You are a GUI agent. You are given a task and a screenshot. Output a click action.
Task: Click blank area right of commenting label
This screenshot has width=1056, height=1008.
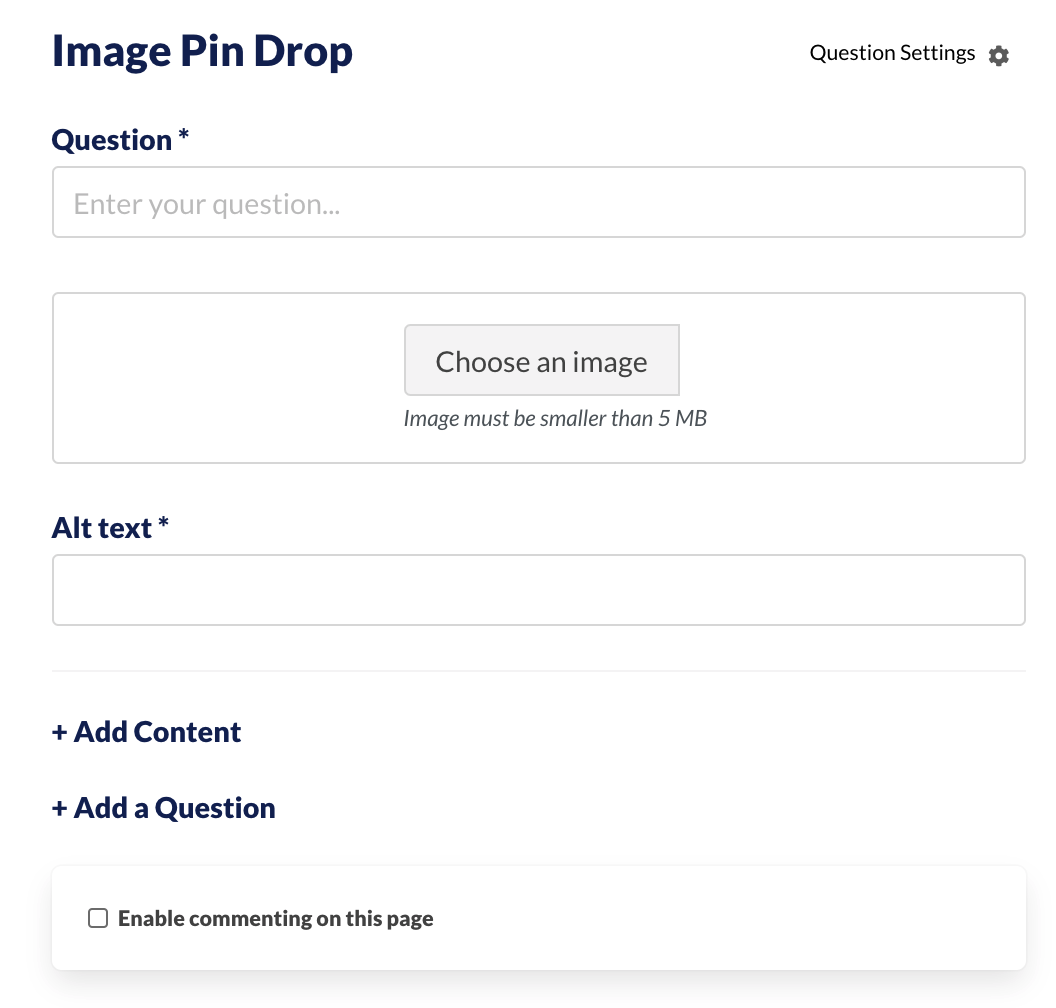coord(727,918)
